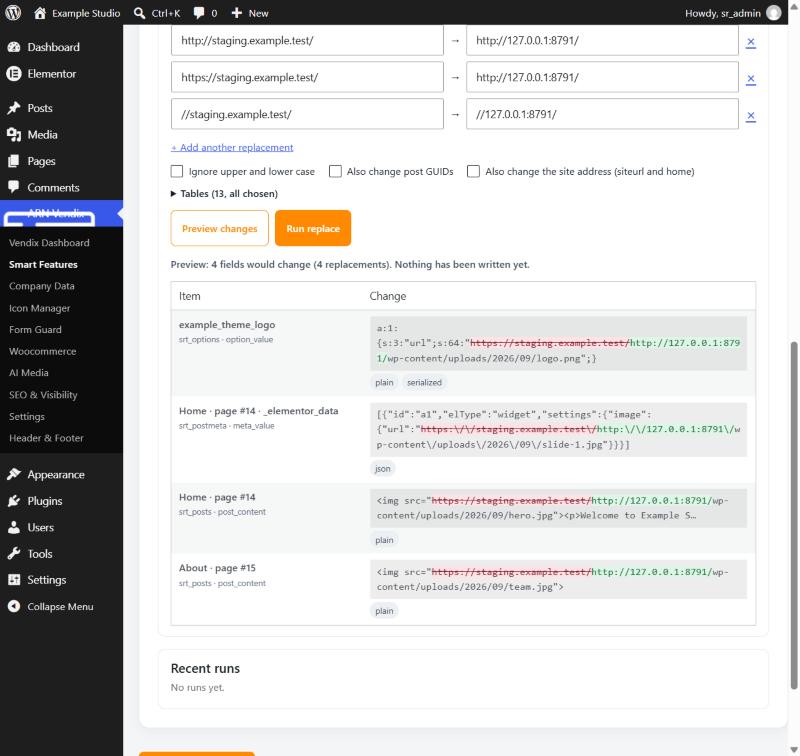Click the Media sidebar icon
Screen dimensions: 800x756
coord(14,134)
